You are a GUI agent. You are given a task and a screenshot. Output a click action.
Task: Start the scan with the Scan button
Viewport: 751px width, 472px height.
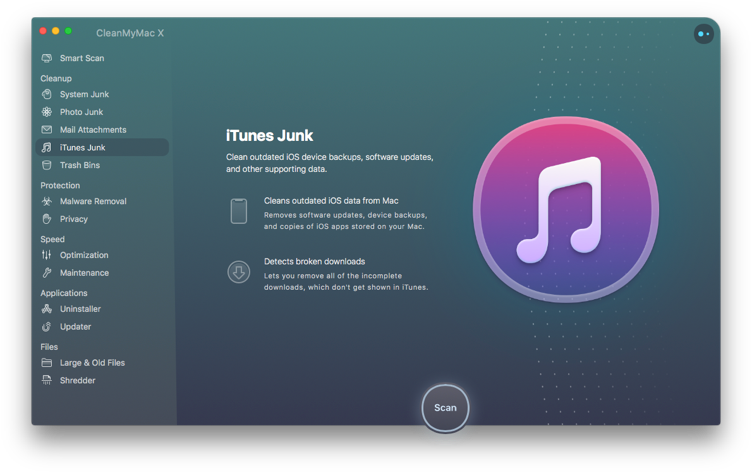445,408
